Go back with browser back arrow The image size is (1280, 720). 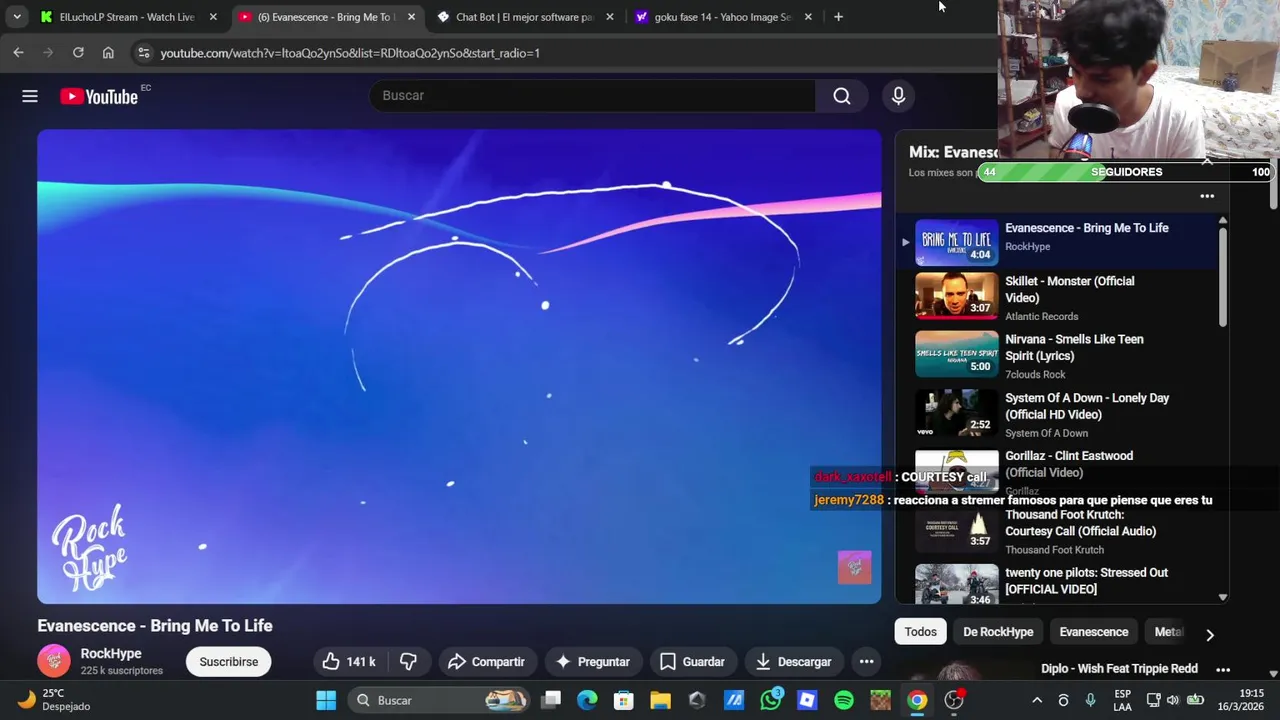tap(18, 52)
